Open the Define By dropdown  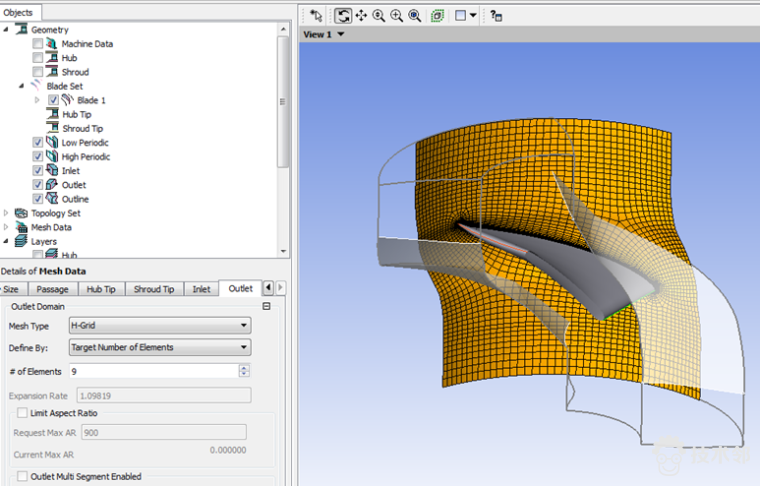[x=160, y=347]
